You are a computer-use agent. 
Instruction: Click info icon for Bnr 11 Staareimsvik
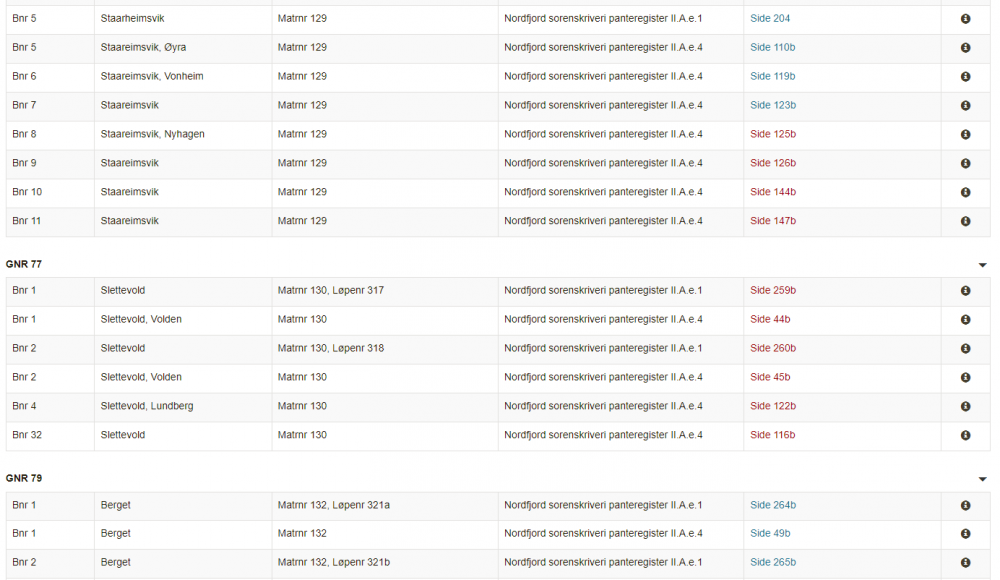pos(965,221)
